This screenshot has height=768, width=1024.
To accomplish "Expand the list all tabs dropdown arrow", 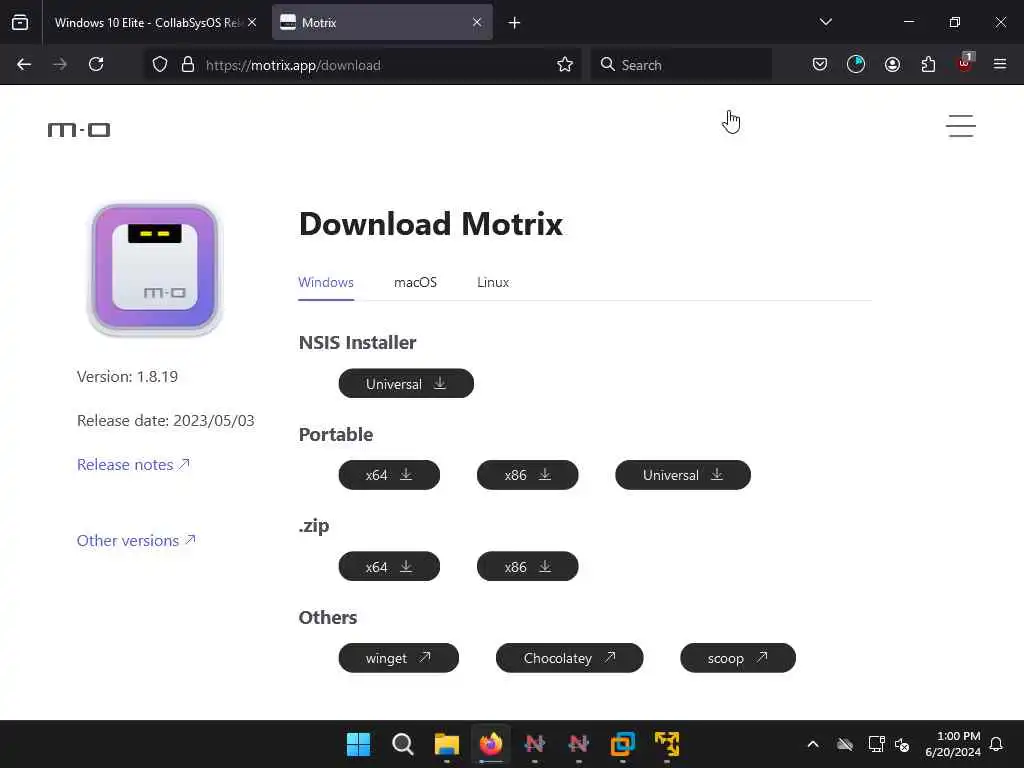I will tap(826, 22).
